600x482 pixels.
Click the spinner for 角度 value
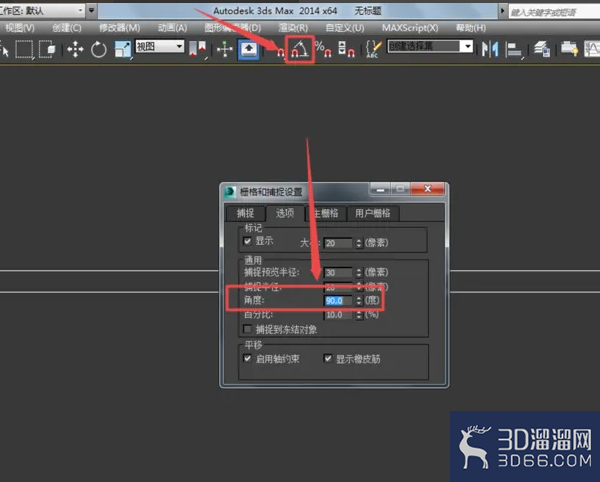tap(359, 301)
